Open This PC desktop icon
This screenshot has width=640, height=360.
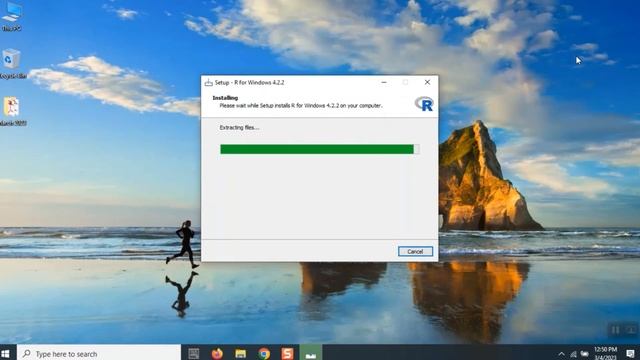point(11,16)
